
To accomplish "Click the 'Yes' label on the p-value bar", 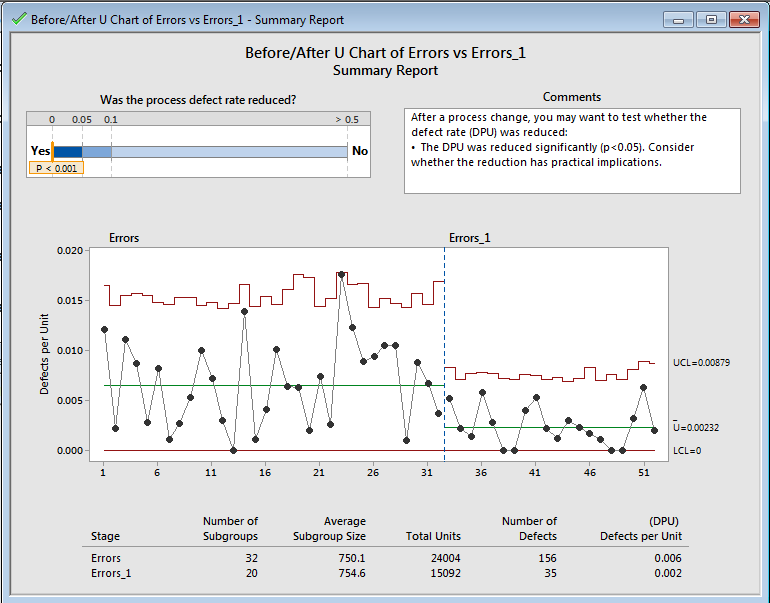I will [40, 151].
